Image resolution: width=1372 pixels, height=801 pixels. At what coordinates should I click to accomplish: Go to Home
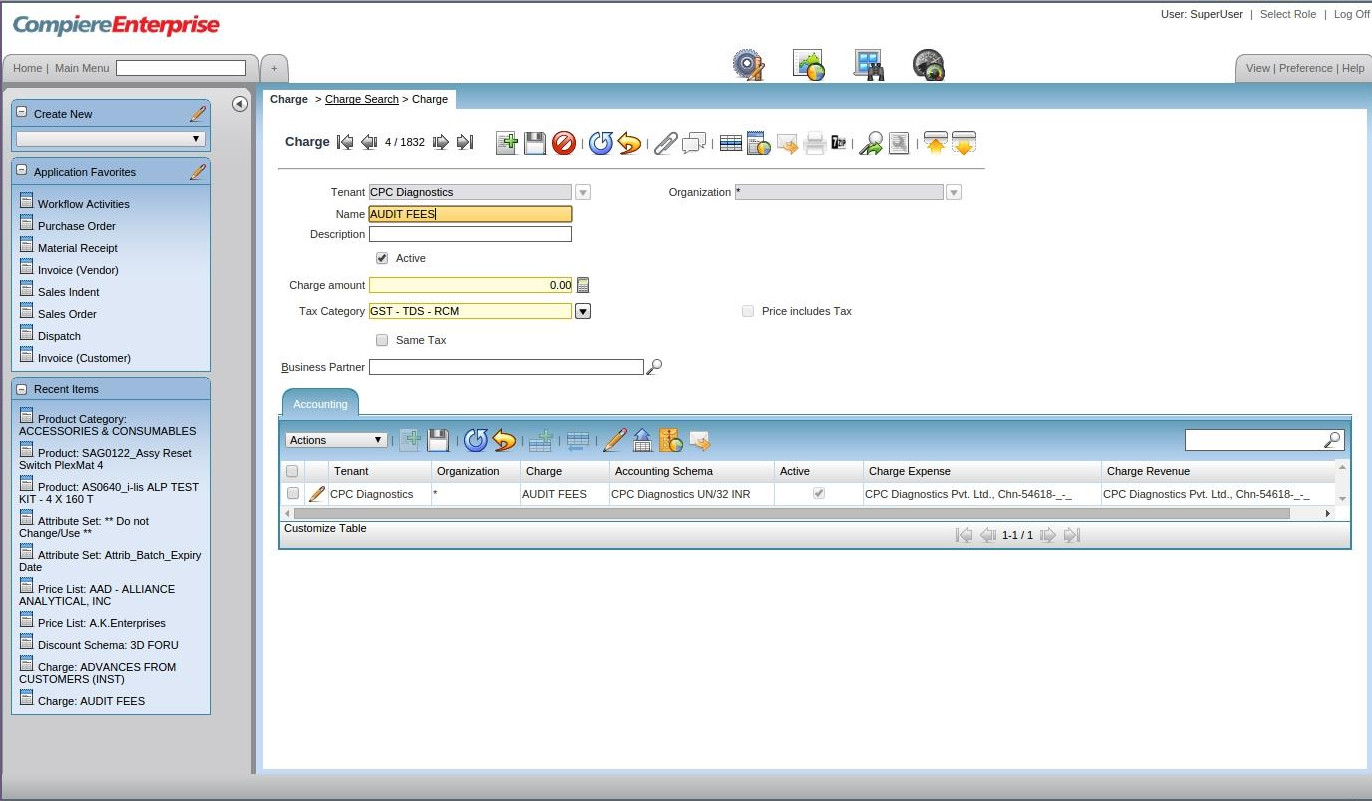27,68
